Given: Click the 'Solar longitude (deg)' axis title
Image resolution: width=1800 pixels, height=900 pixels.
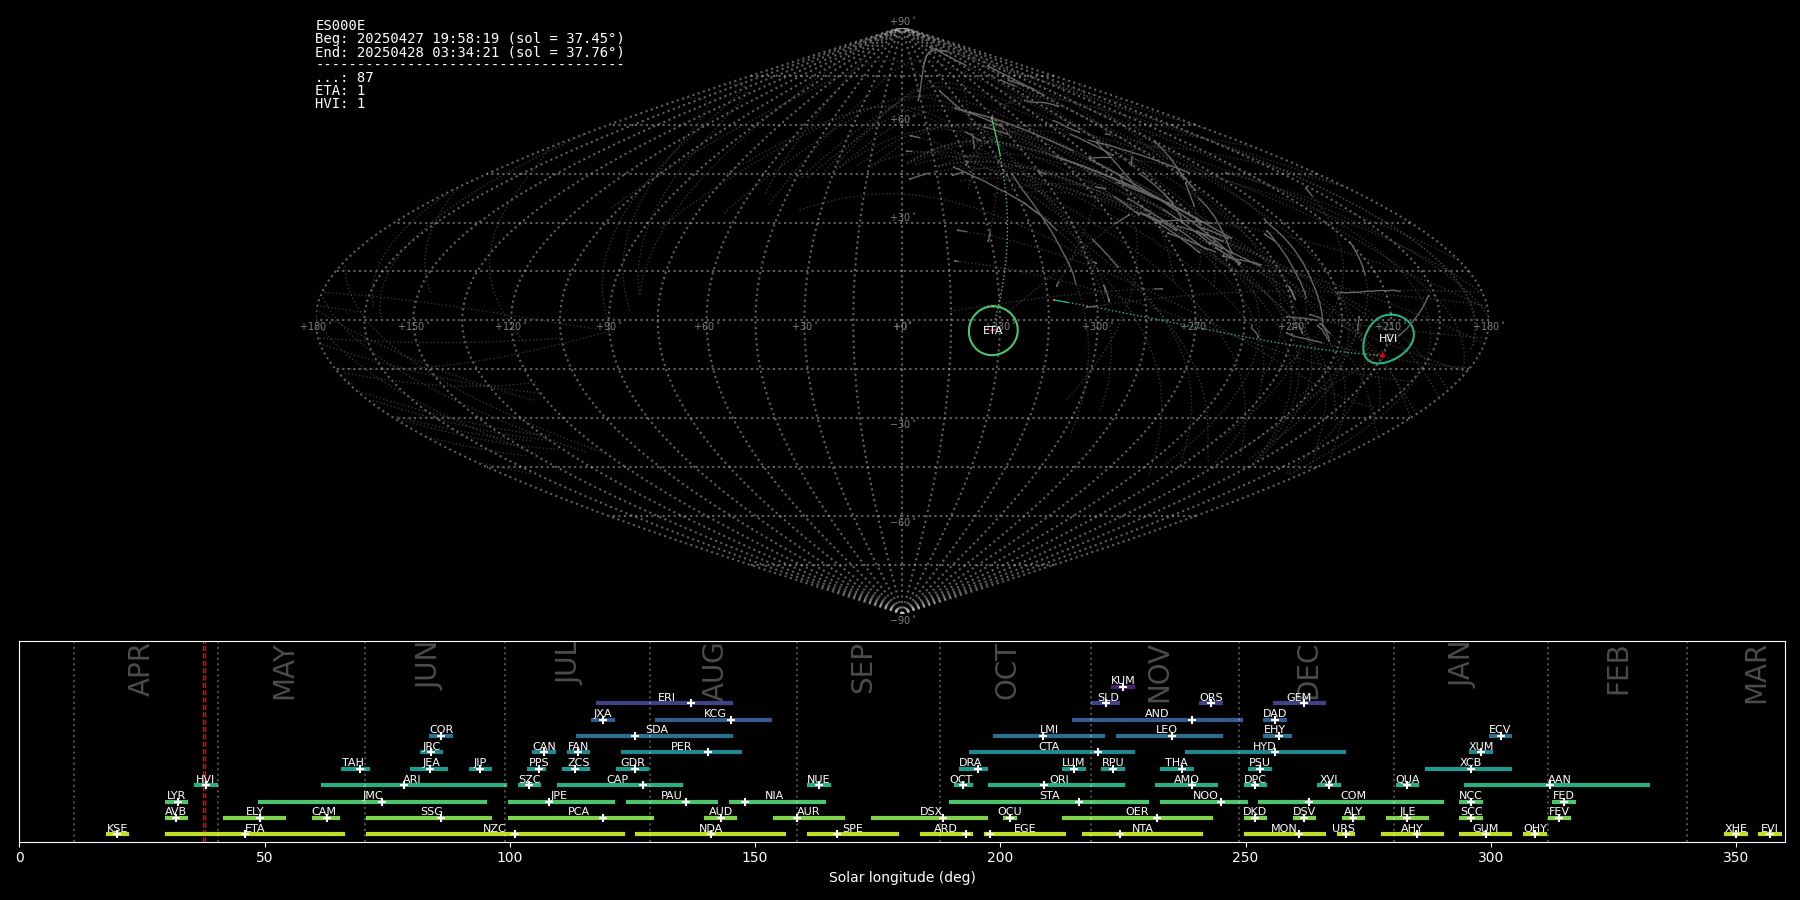Looking at the screenshot, I should 902,878.
